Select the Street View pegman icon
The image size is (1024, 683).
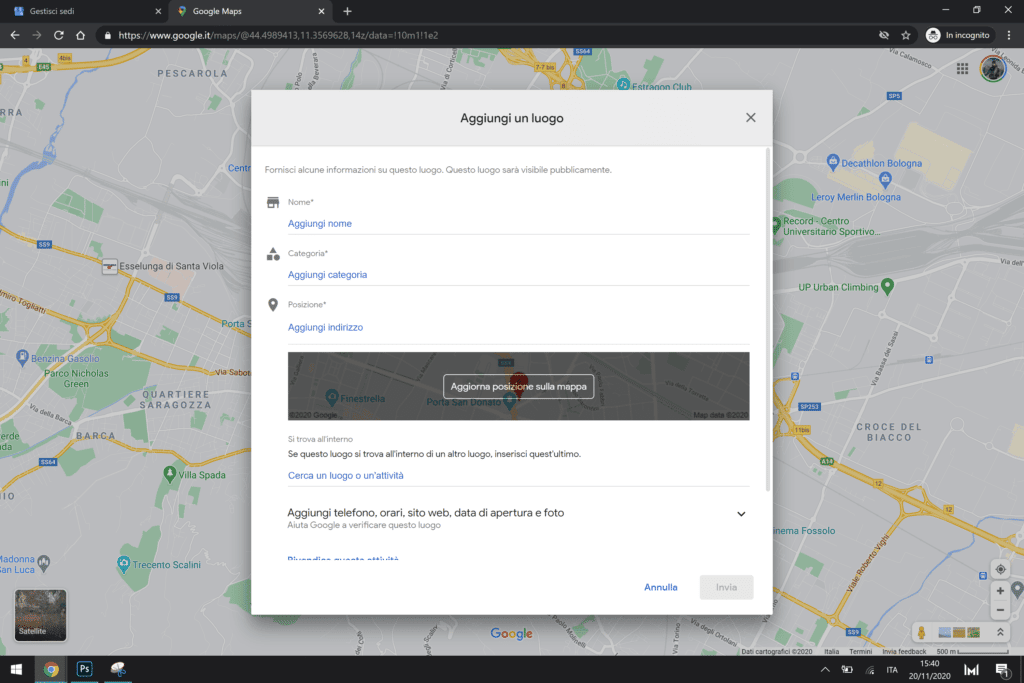point(921,633)
